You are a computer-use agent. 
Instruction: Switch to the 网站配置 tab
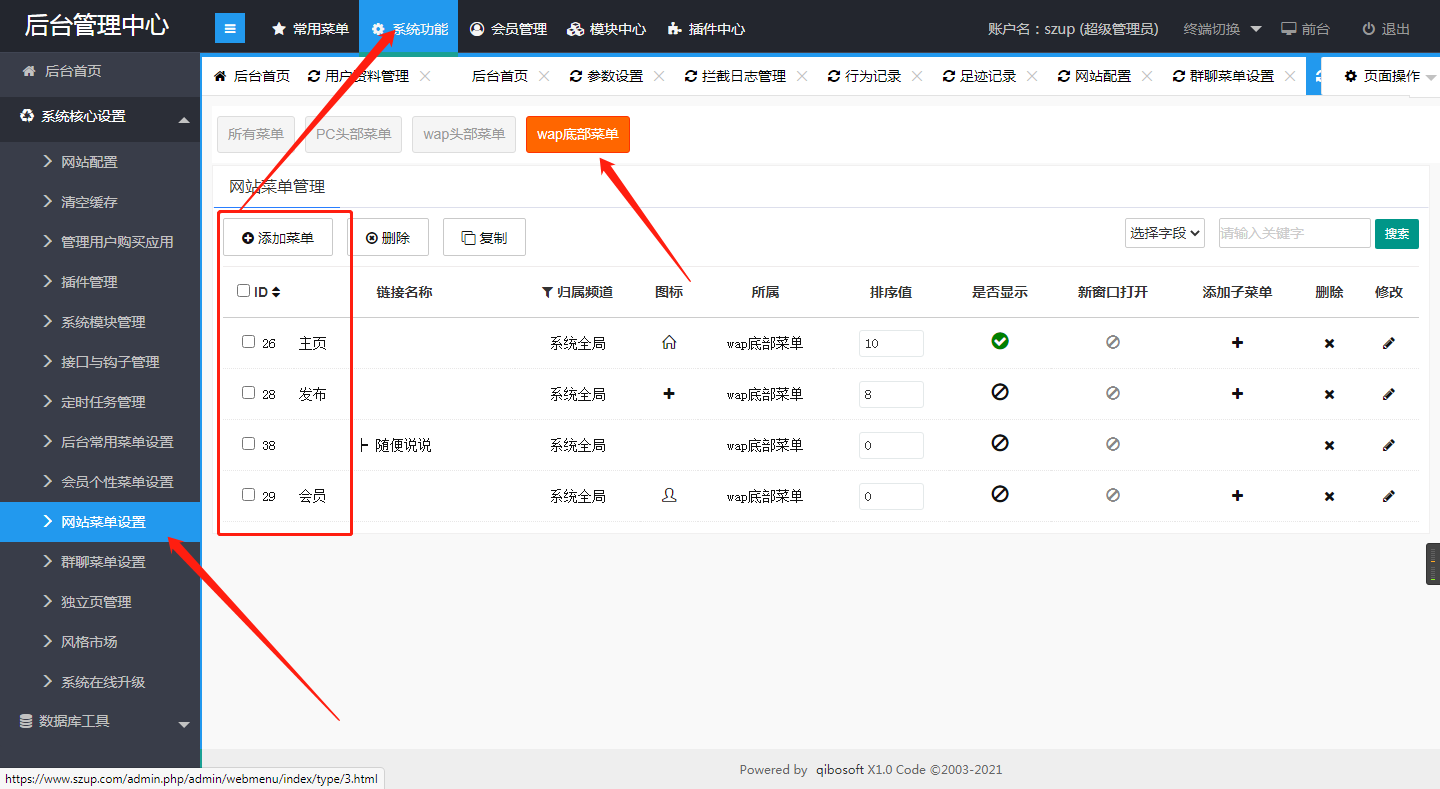[x=1102, y=76]
